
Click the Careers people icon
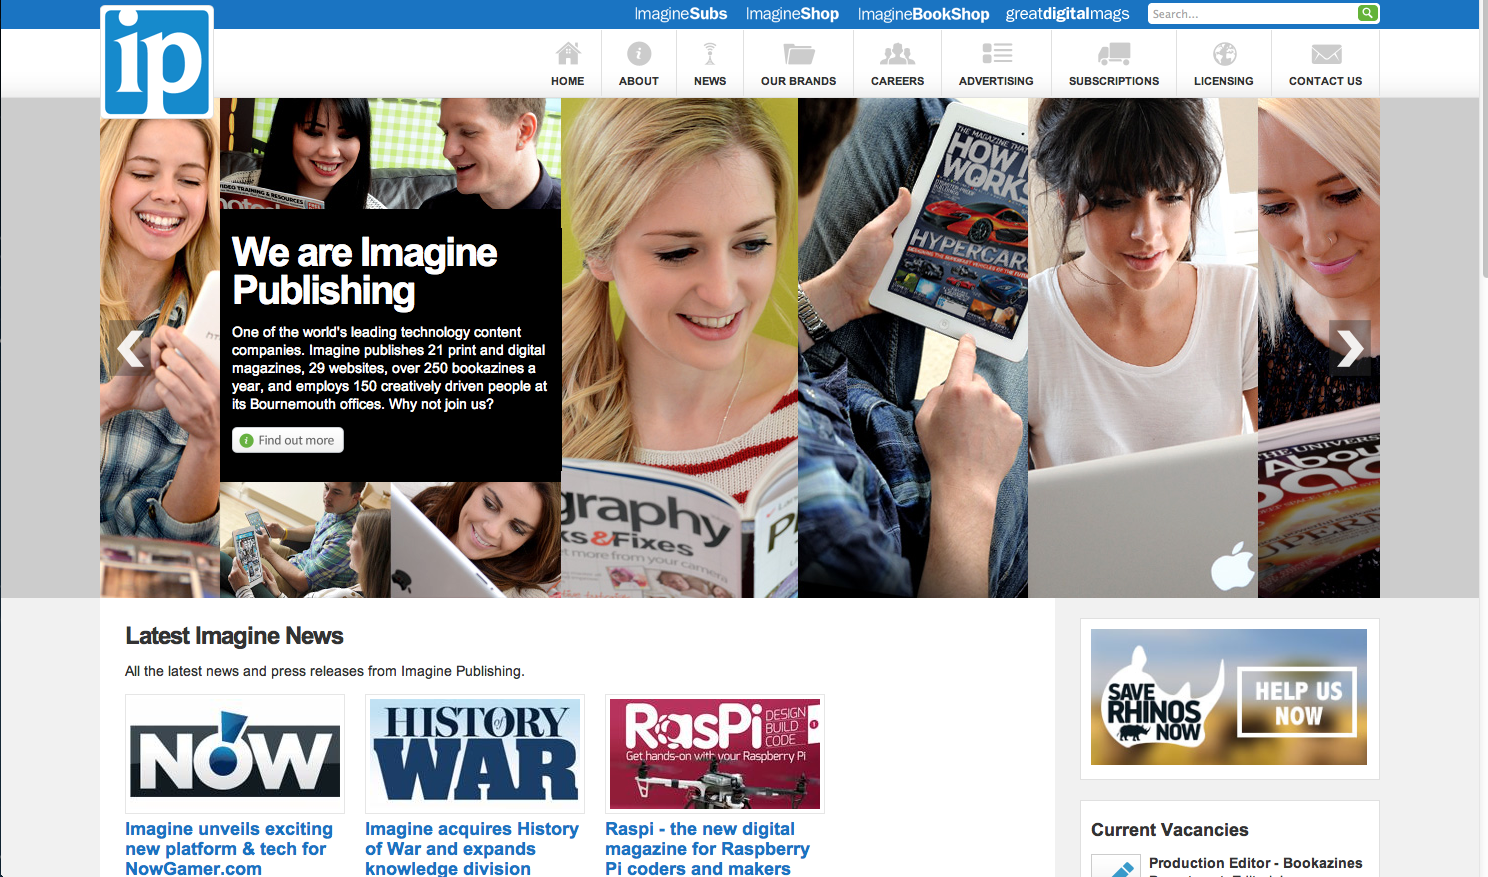tap(897, 53)
